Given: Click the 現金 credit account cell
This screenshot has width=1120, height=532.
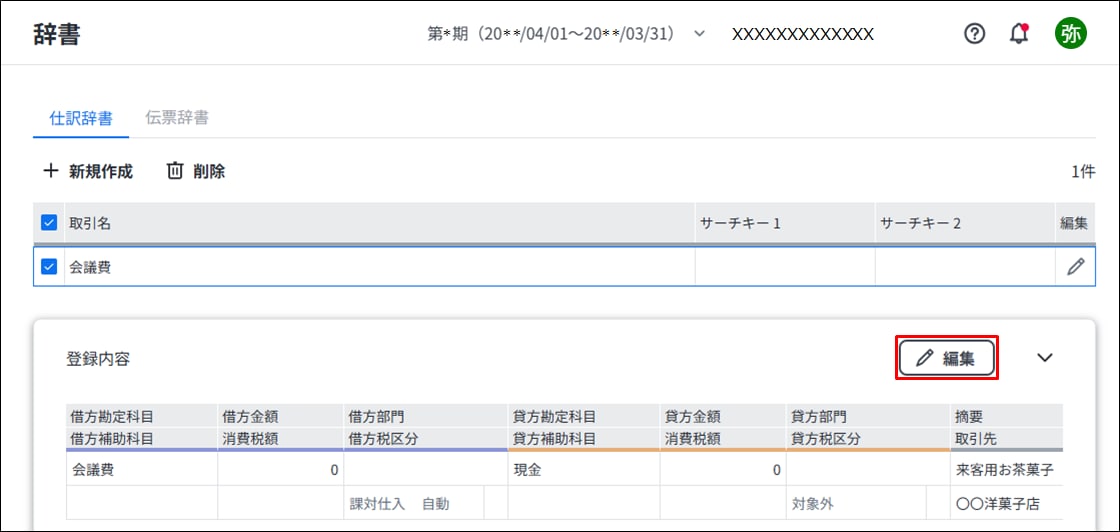Looking at the screenshot, I should (x=584, y=470).
